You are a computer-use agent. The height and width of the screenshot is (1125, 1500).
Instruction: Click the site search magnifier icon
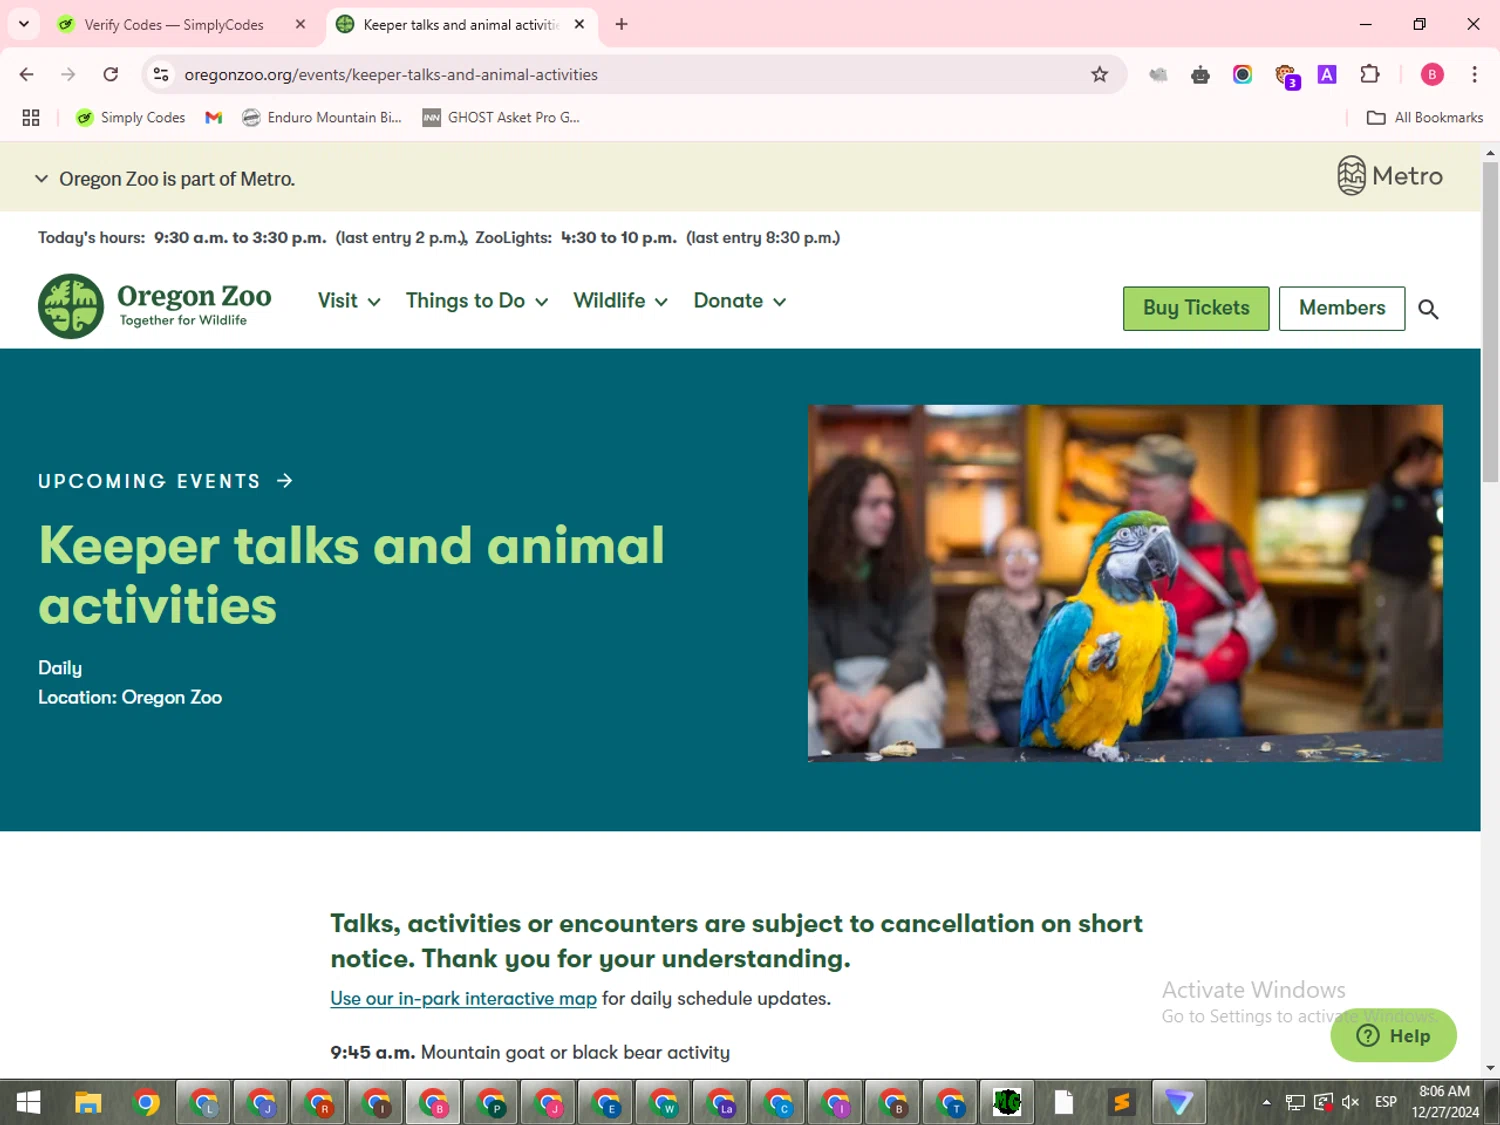(x=1428, y=309)
